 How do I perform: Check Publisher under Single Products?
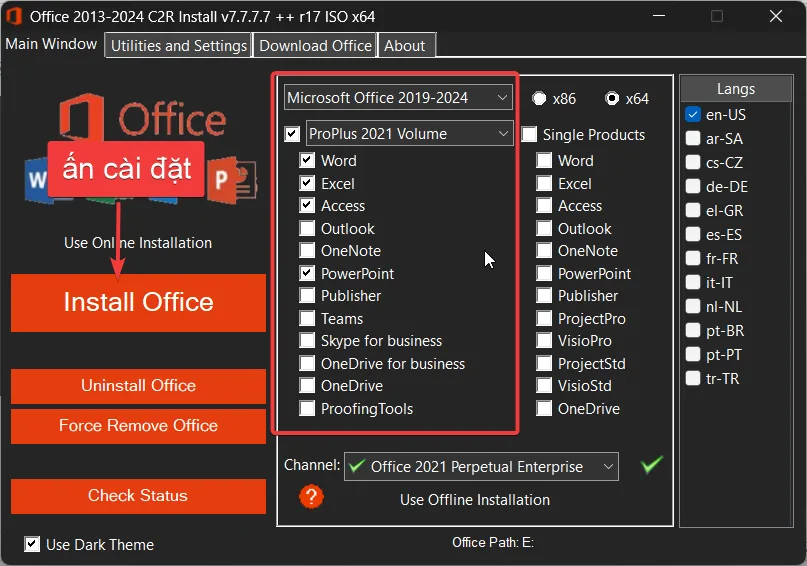[544, 296]
